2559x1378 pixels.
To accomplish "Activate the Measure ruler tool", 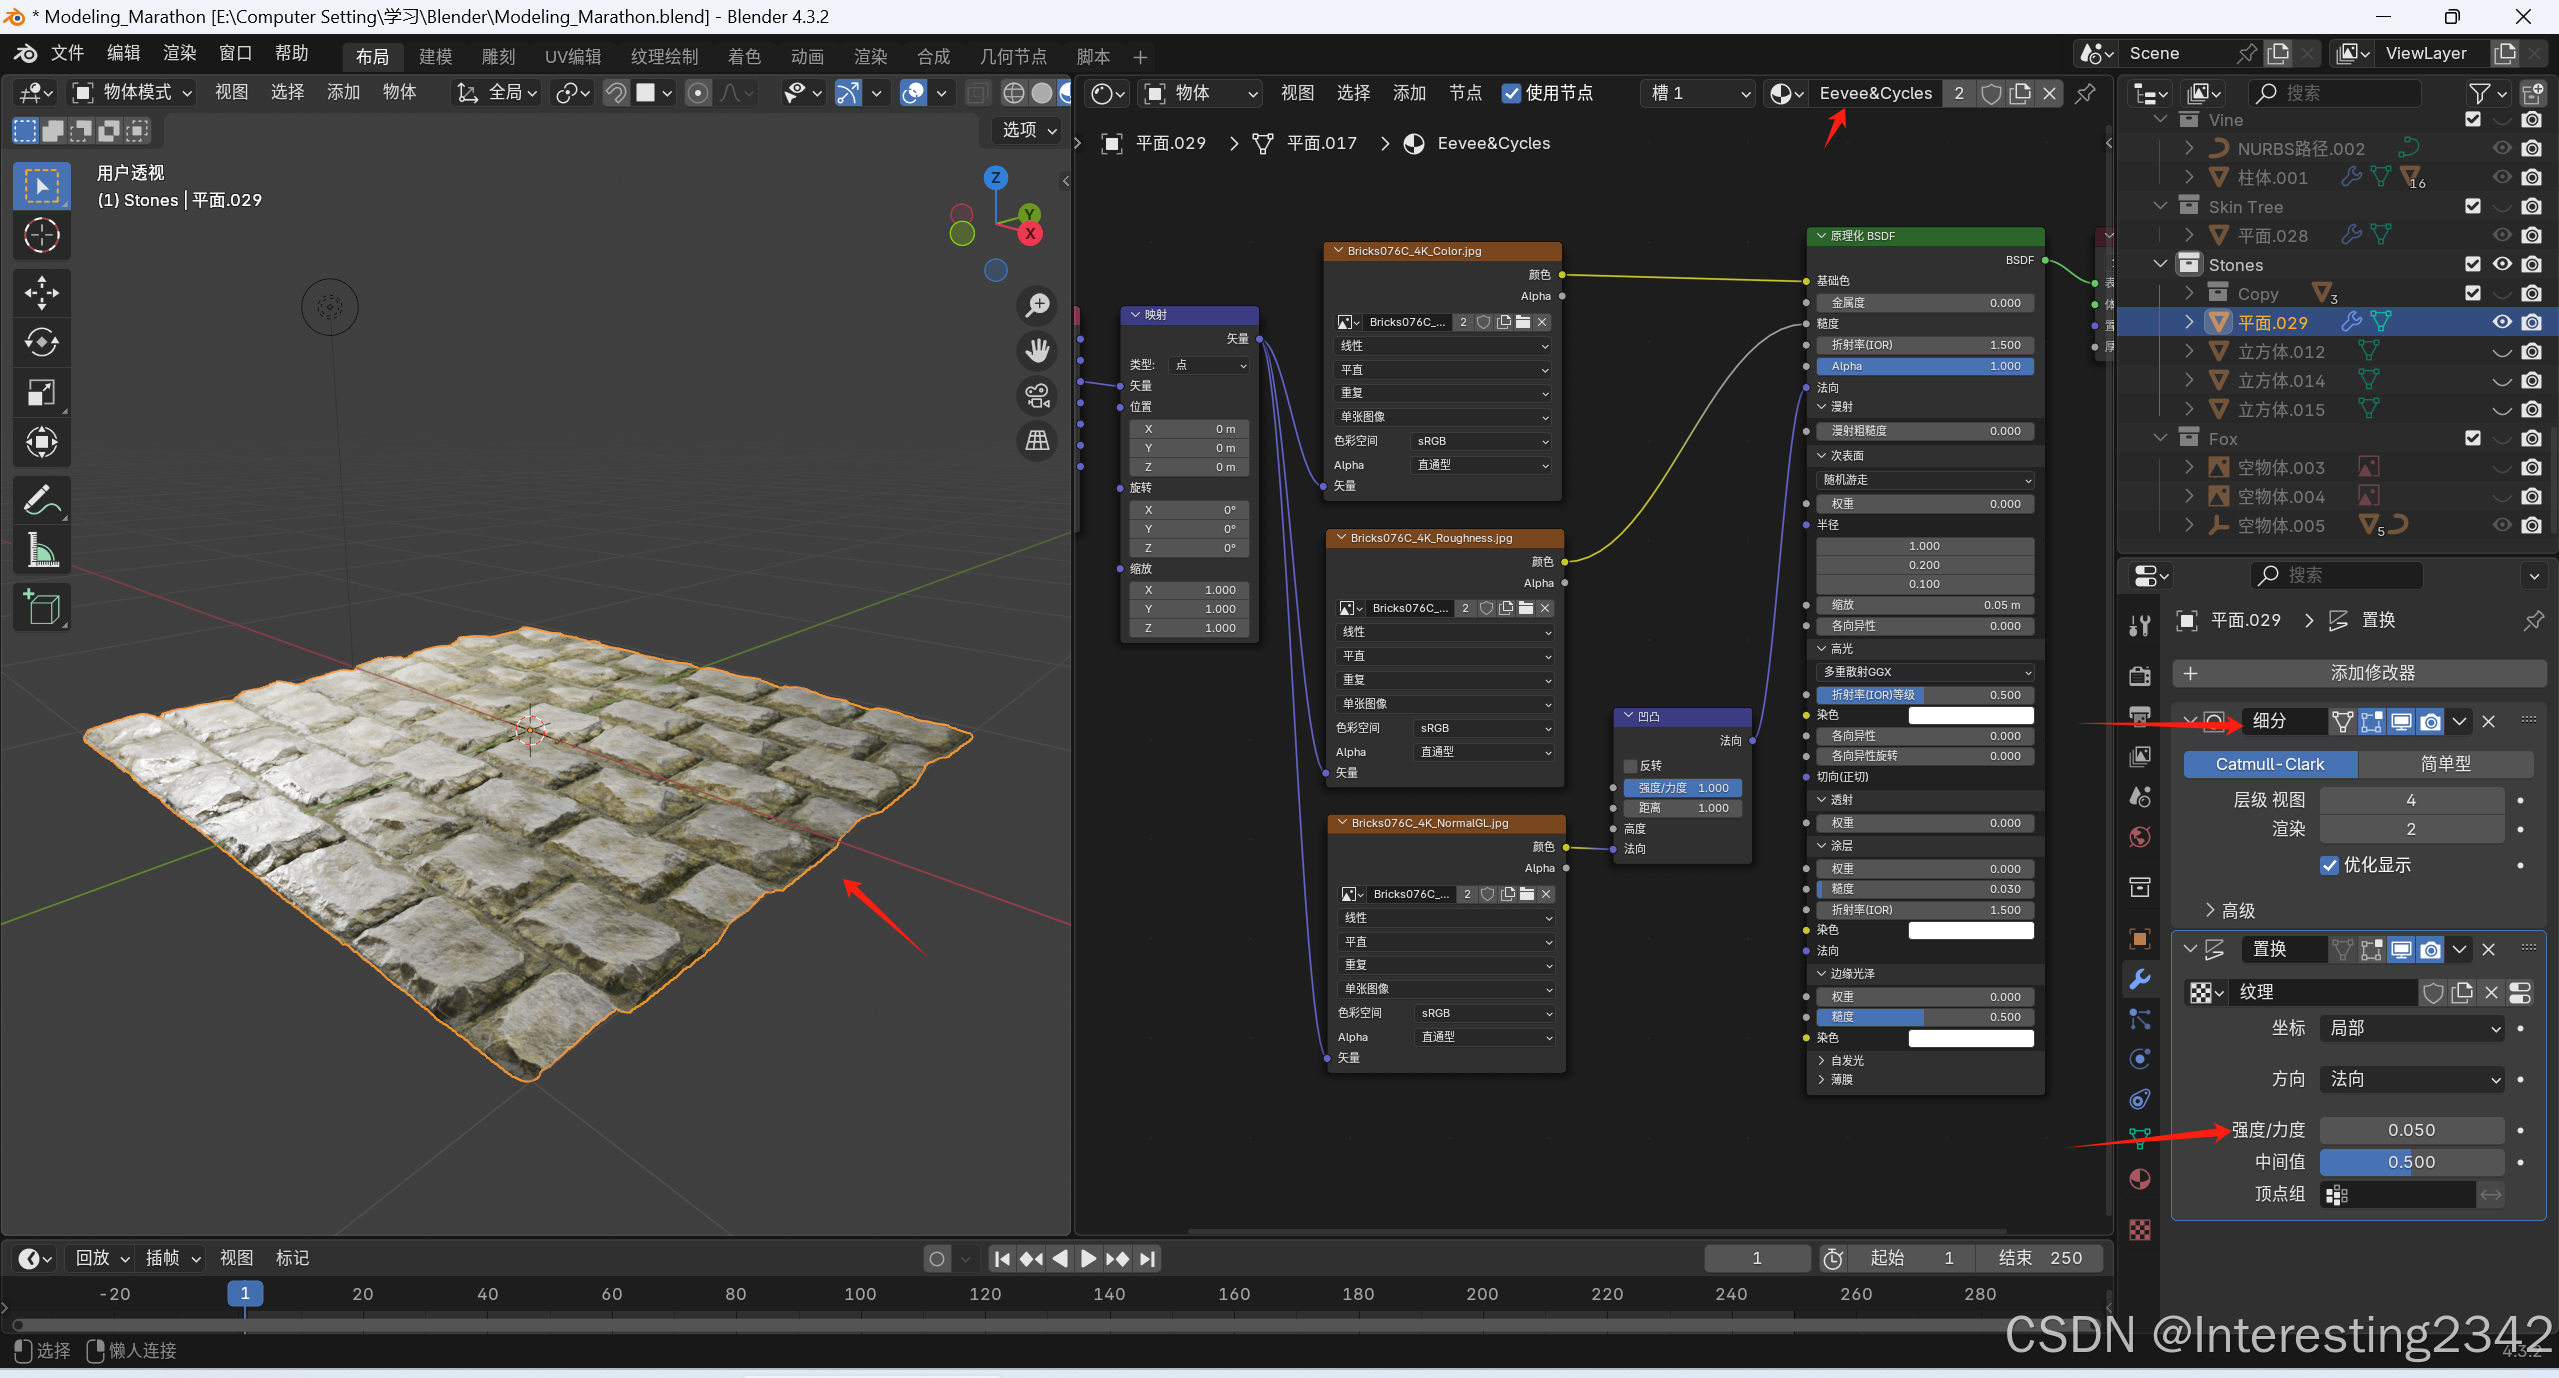I will coord(41,549).
